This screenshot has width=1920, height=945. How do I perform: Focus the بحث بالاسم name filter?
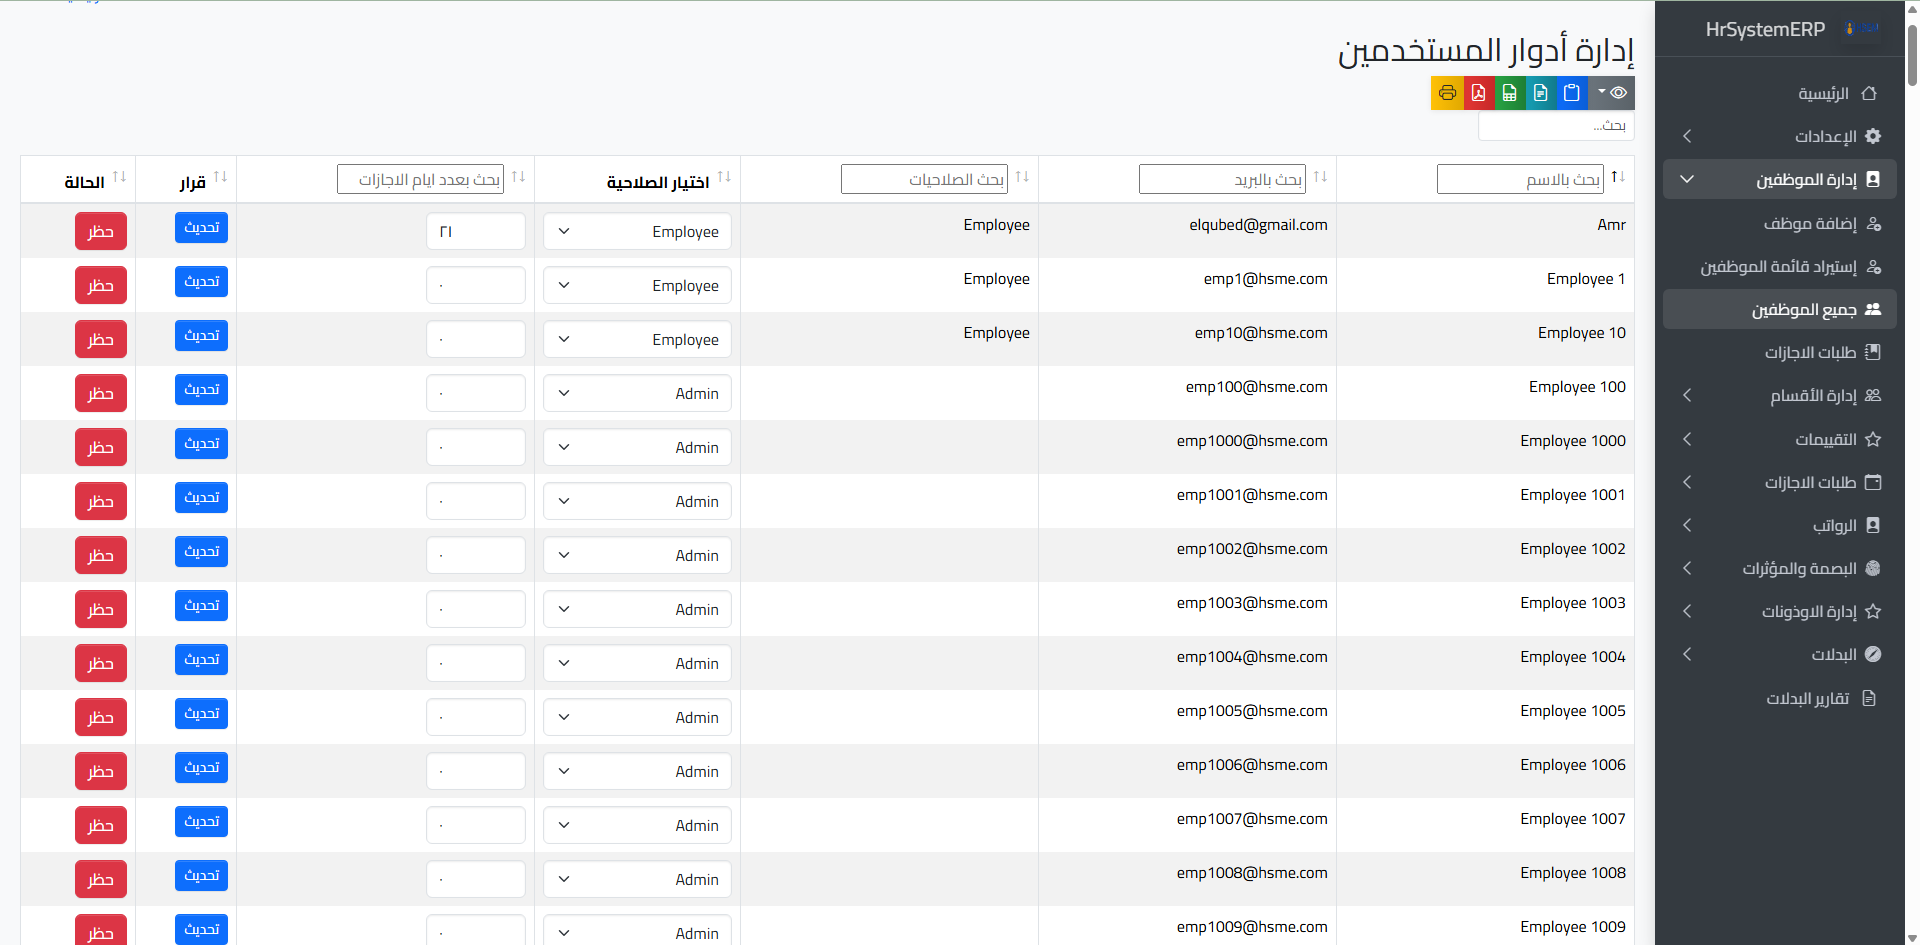point(1519,179)
